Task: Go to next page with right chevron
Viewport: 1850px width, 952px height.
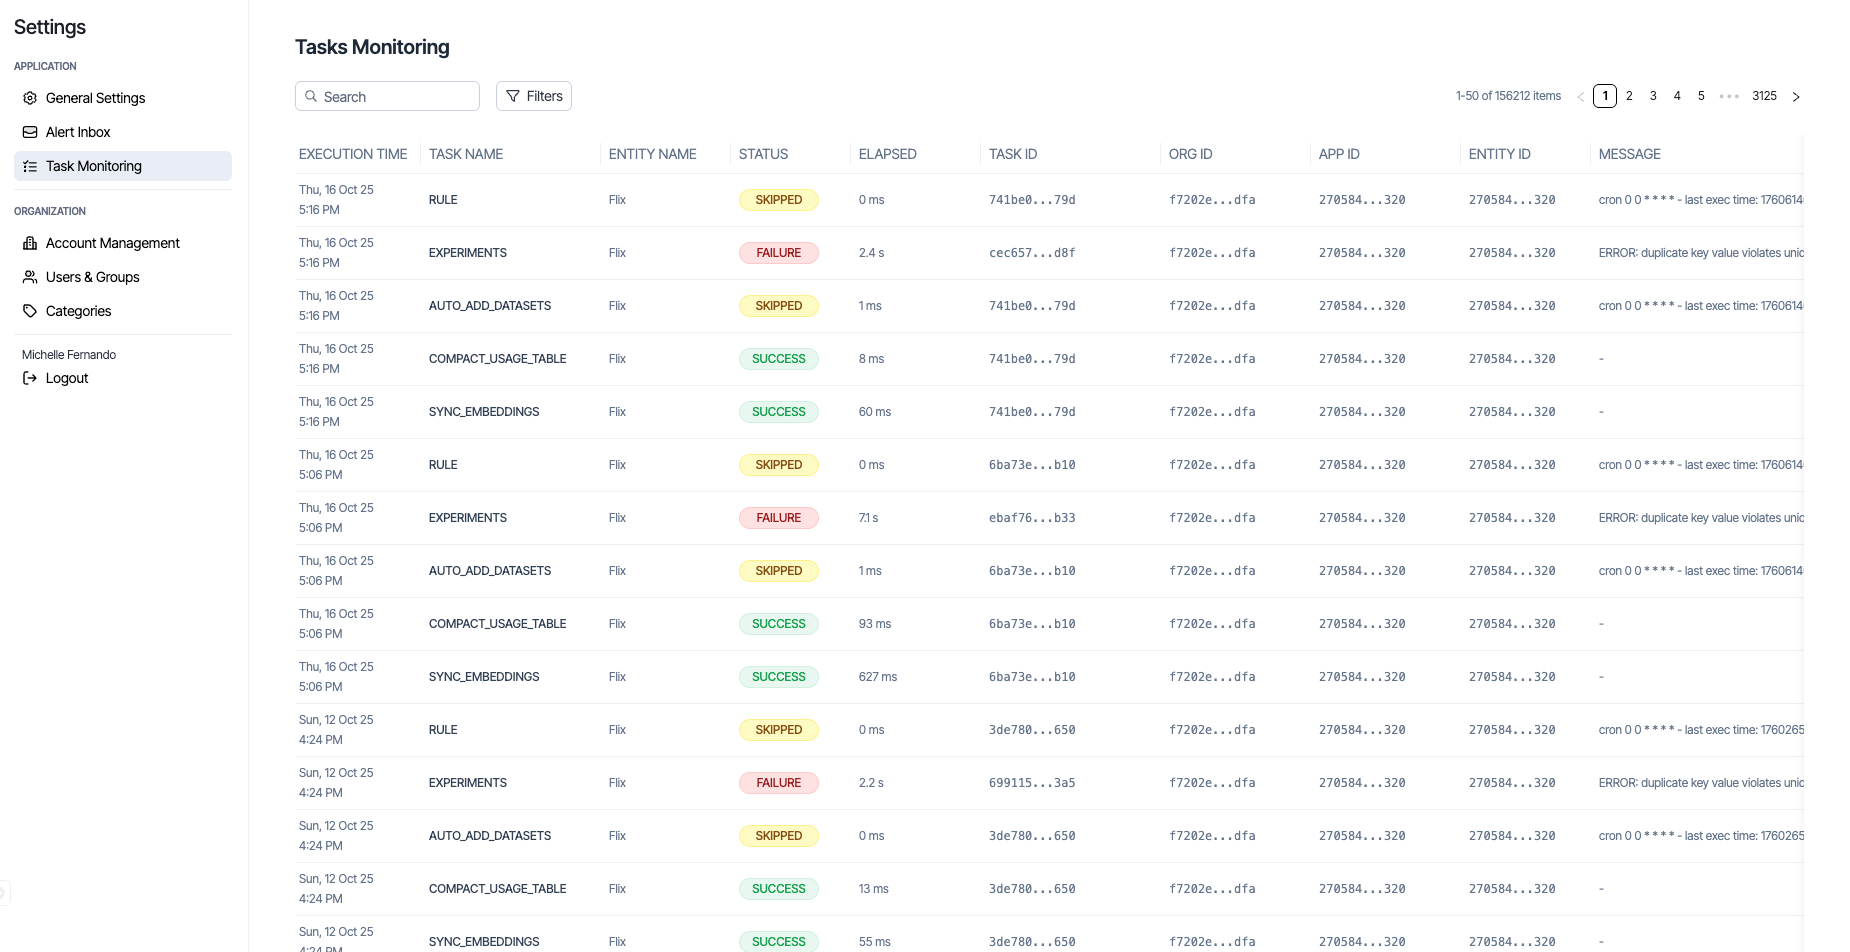Action: [1796, 97]
